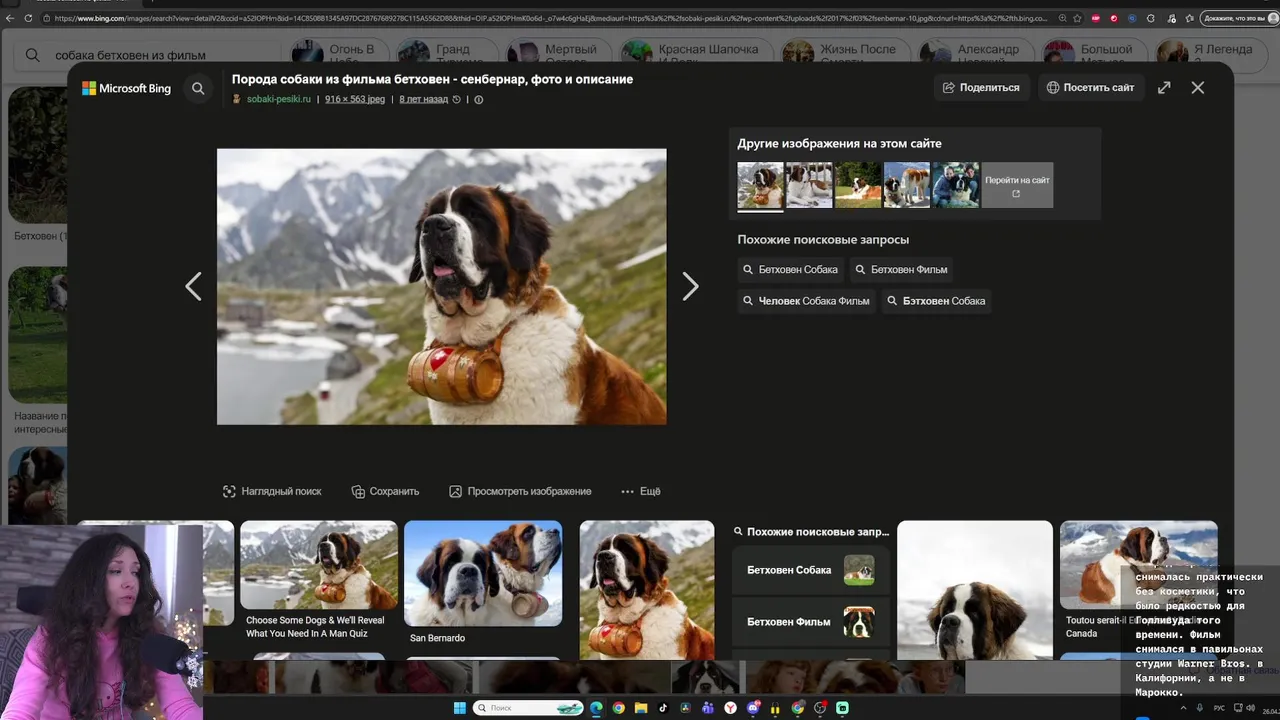Show hidden tray icons chevron
This screenshot has width=1280, height=720.
click(1182, 708)
